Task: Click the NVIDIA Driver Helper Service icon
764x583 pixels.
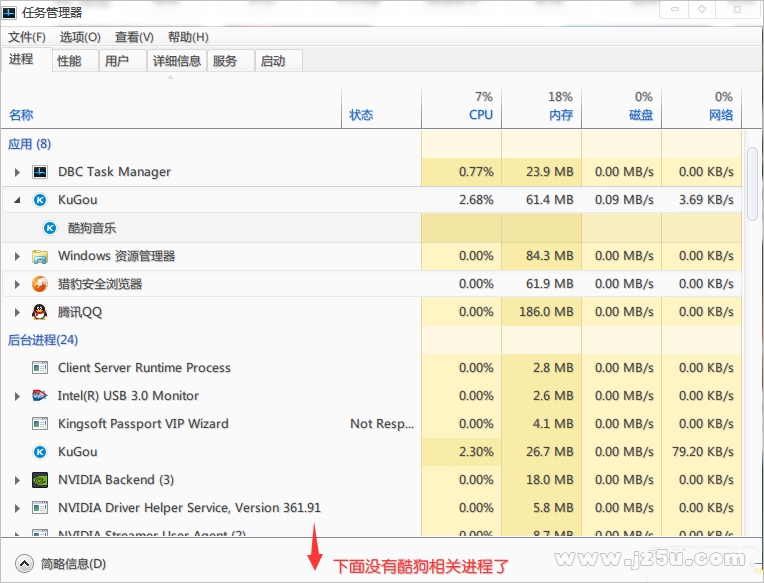Action: coord(40,508)
